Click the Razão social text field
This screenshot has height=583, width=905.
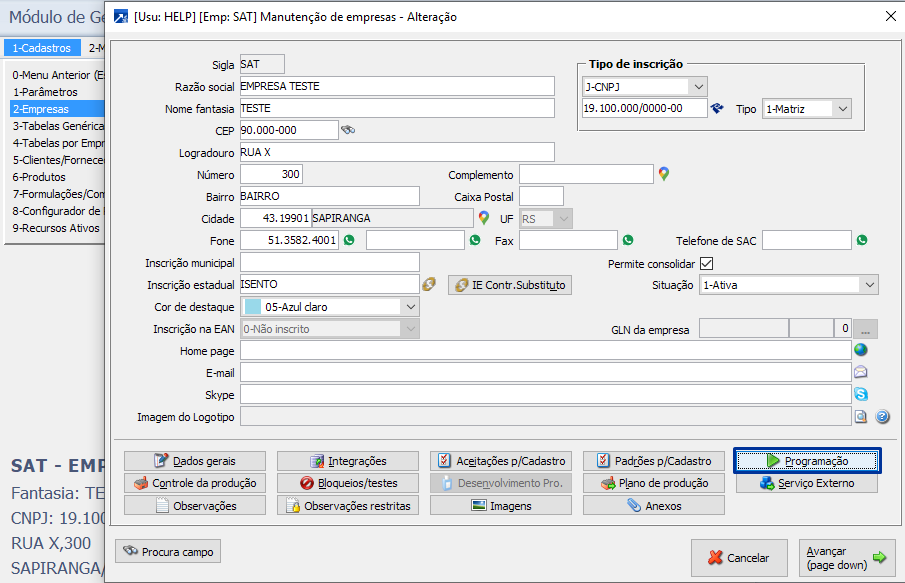tap(396, 86)
